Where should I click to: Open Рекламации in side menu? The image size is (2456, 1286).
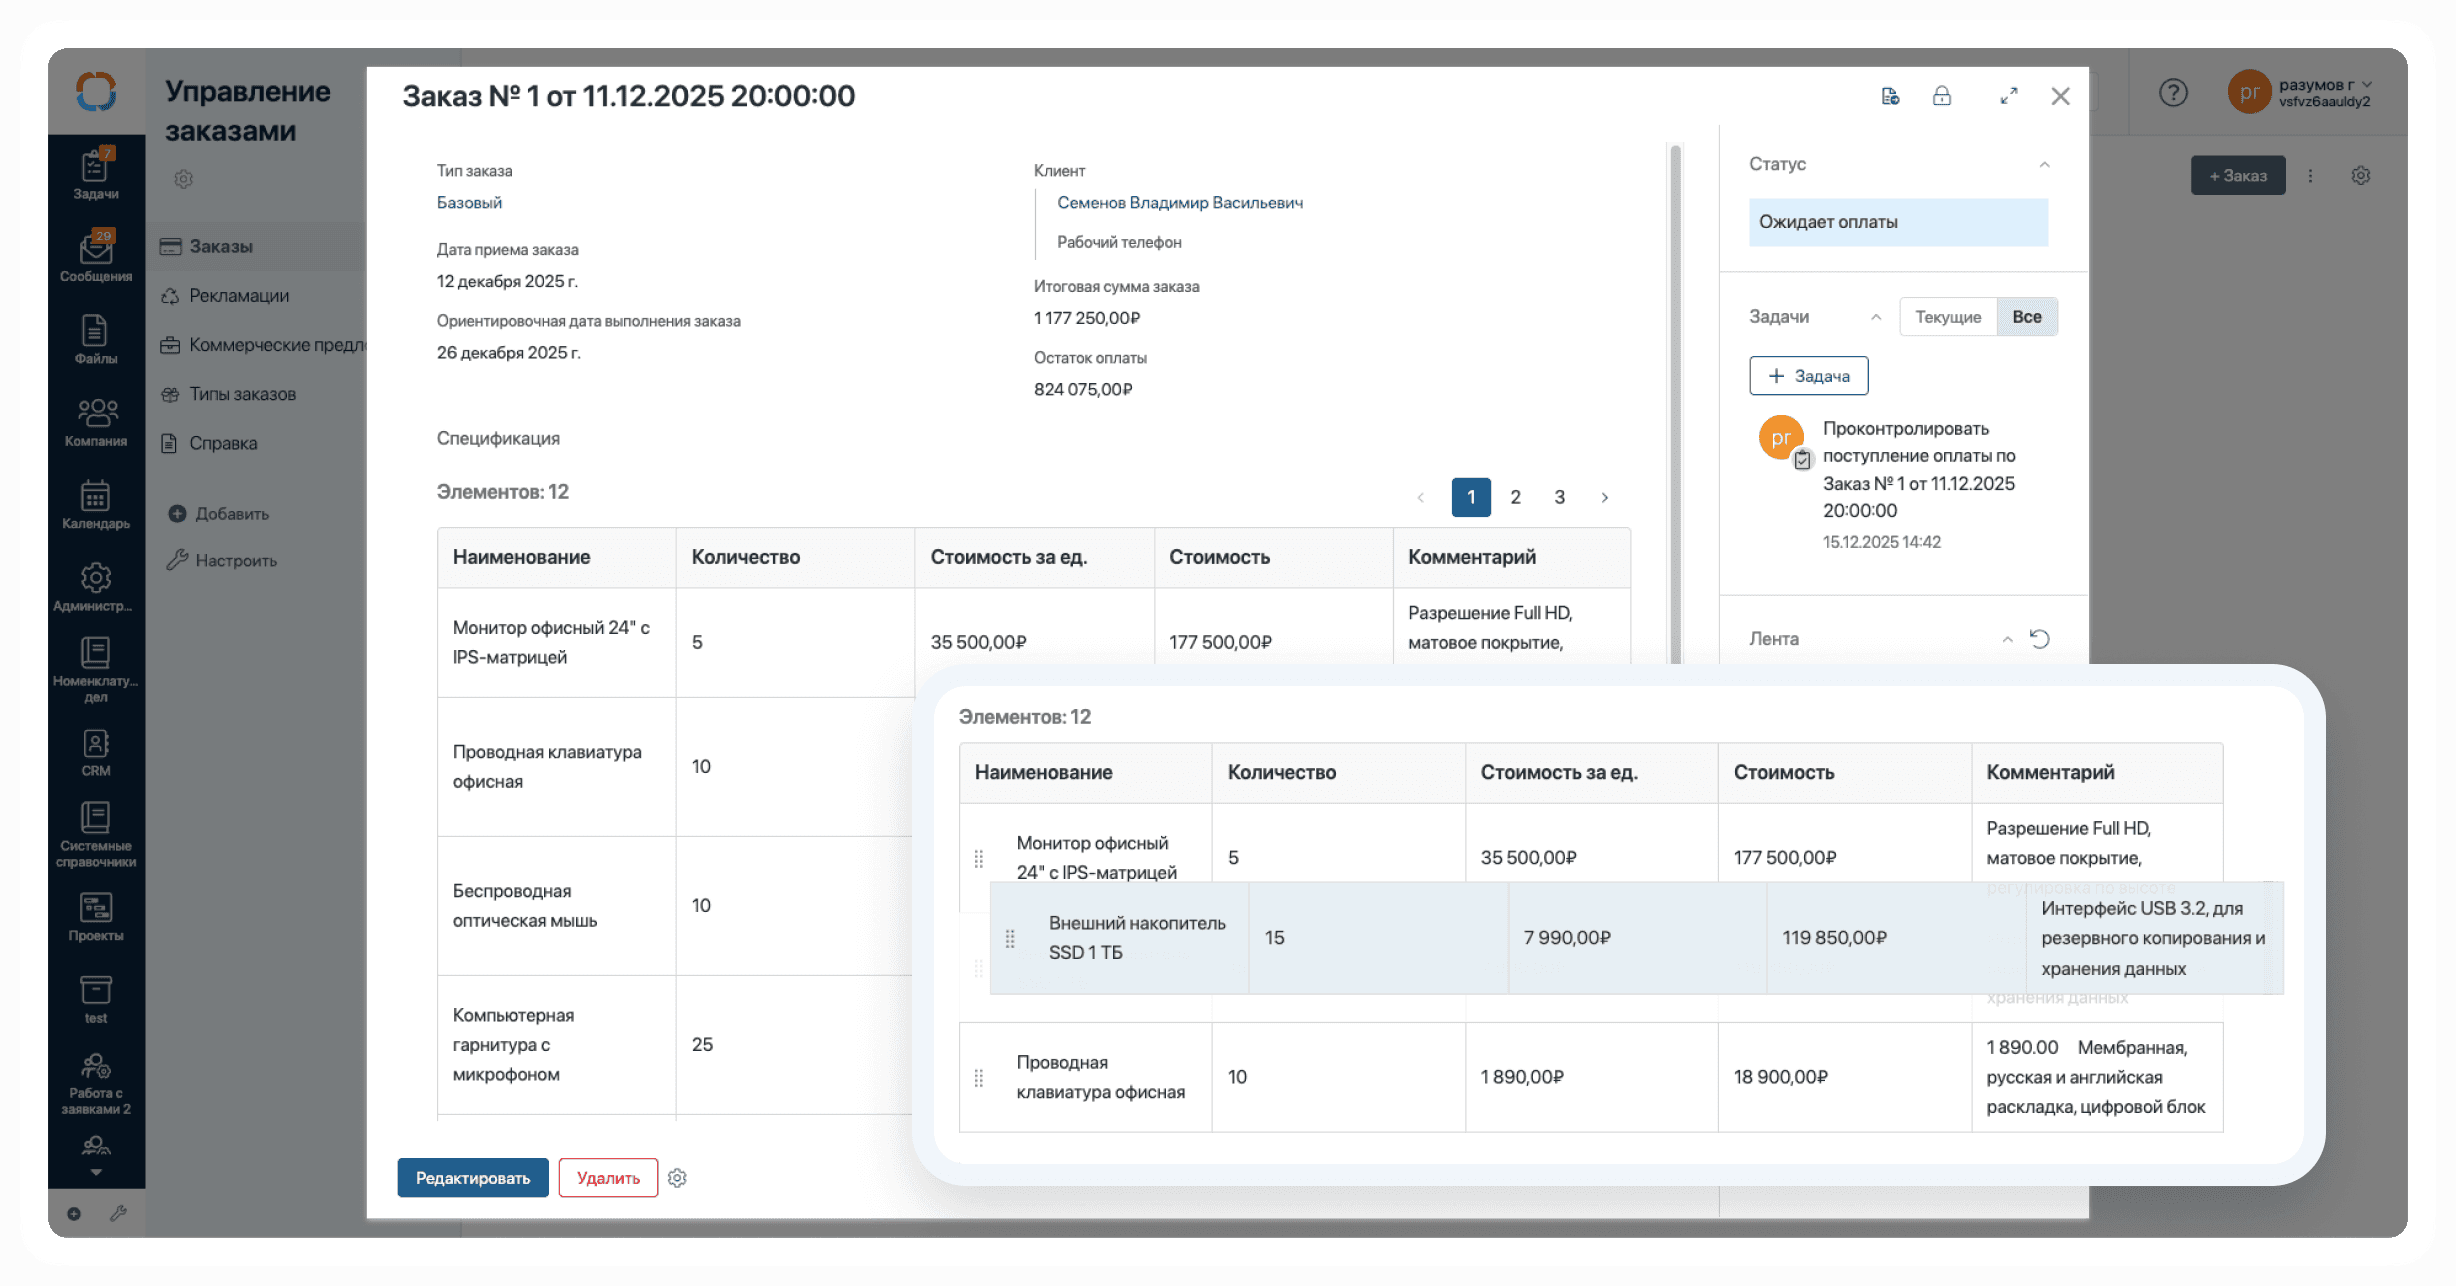(239, 296)
